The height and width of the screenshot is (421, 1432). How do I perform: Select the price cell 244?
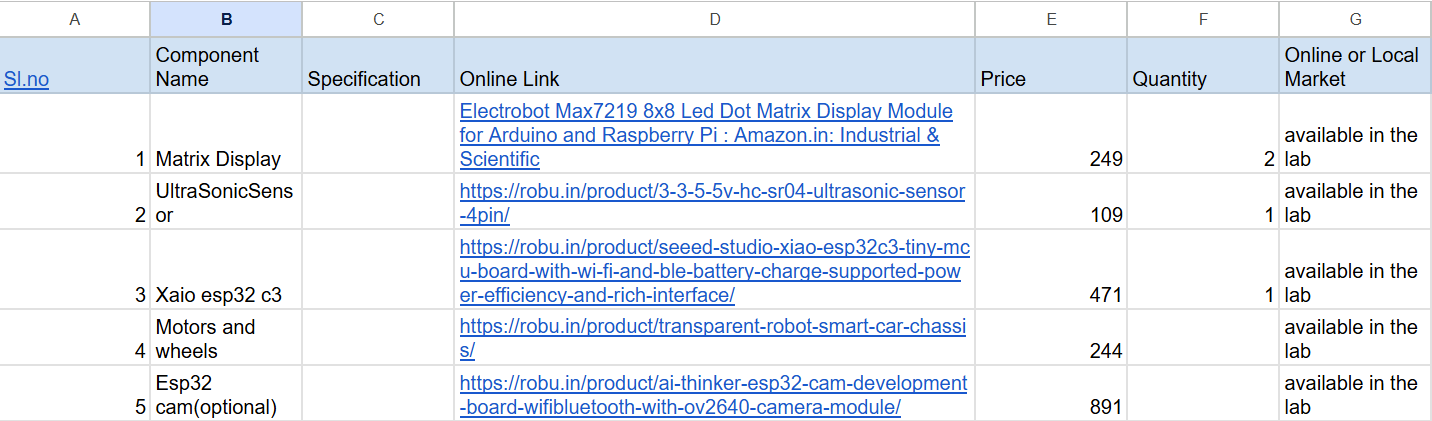click(1051, 338)
